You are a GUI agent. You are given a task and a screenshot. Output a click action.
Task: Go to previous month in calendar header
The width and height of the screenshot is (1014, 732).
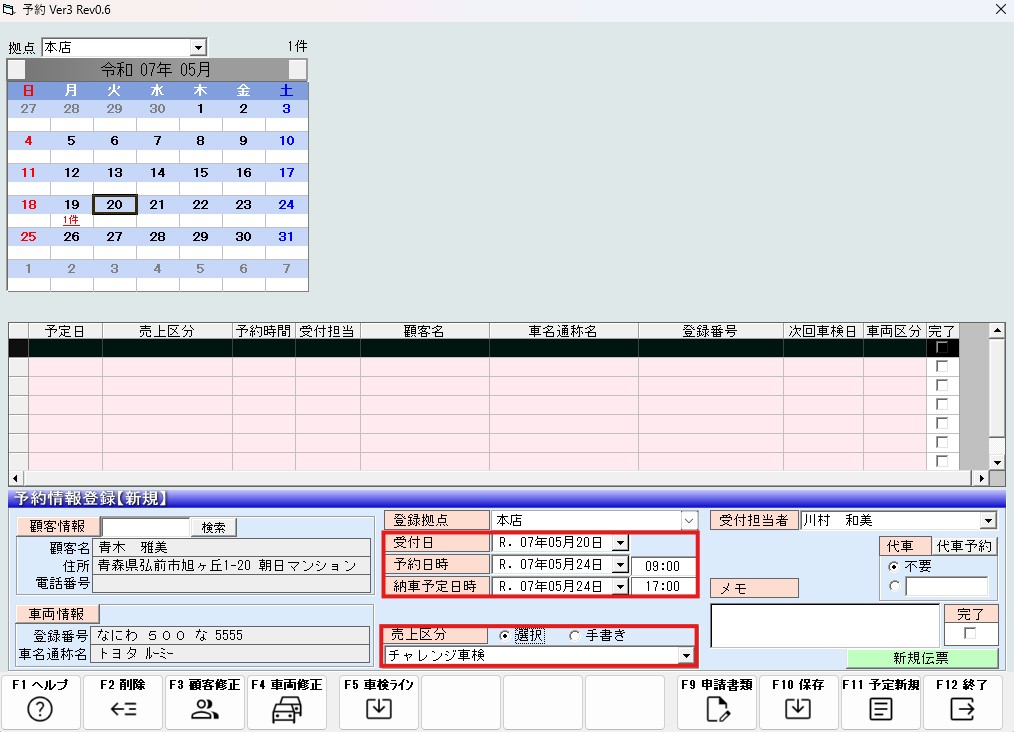pos(17,69)
